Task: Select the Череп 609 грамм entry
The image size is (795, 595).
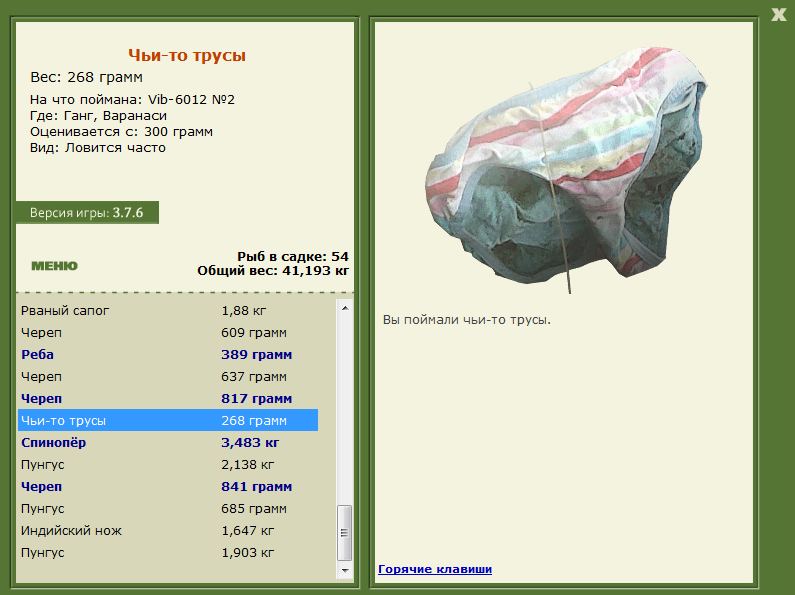Action: (168, 332)
